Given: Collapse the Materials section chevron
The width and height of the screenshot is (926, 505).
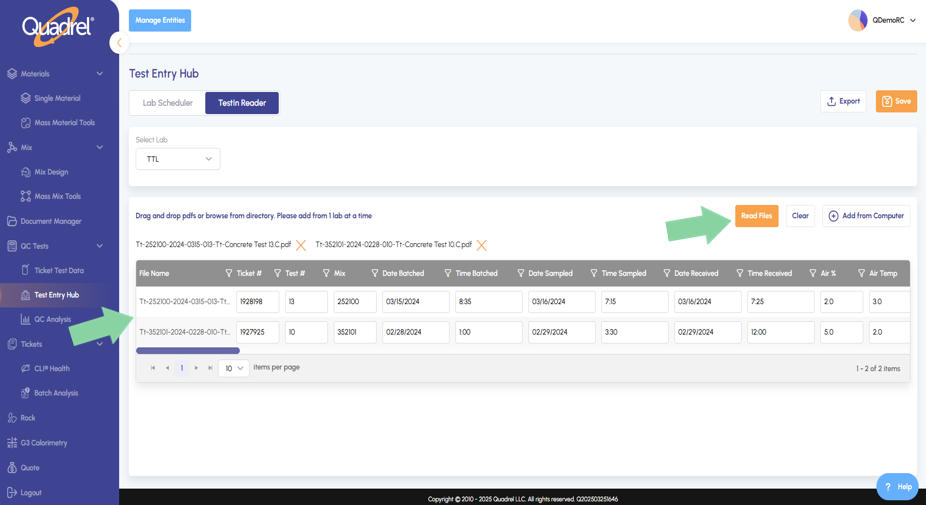Looking at the screenshot, I should click(x=99, y=74).
